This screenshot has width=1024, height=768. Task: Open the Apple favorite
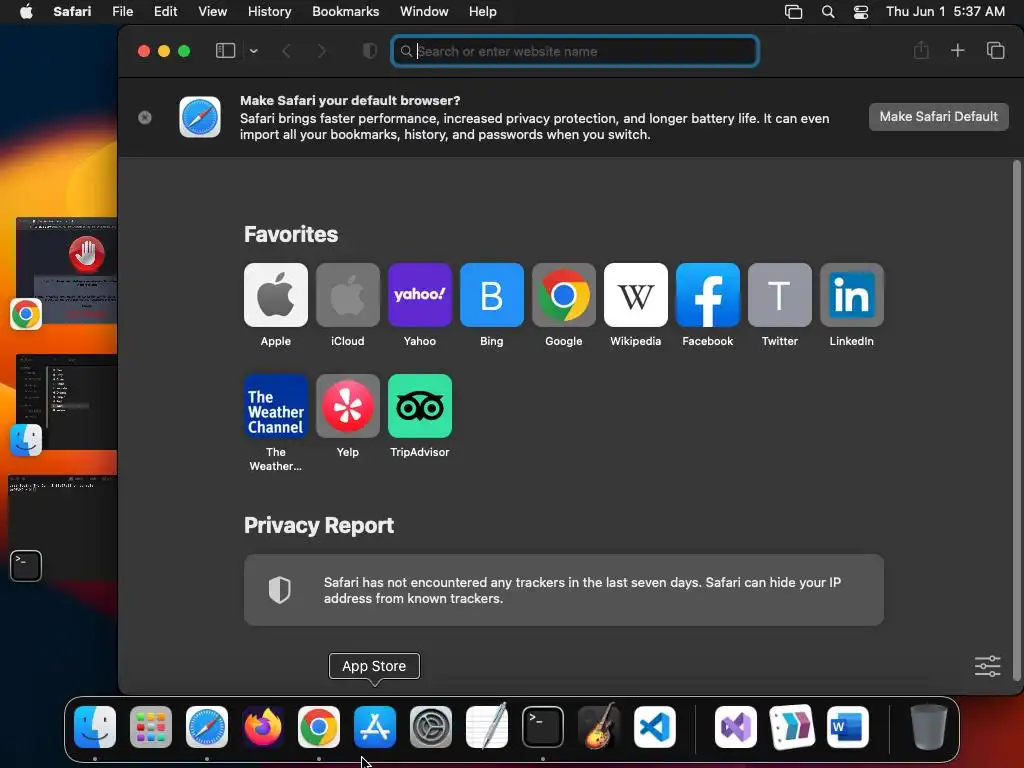click(x=276, y=295)
